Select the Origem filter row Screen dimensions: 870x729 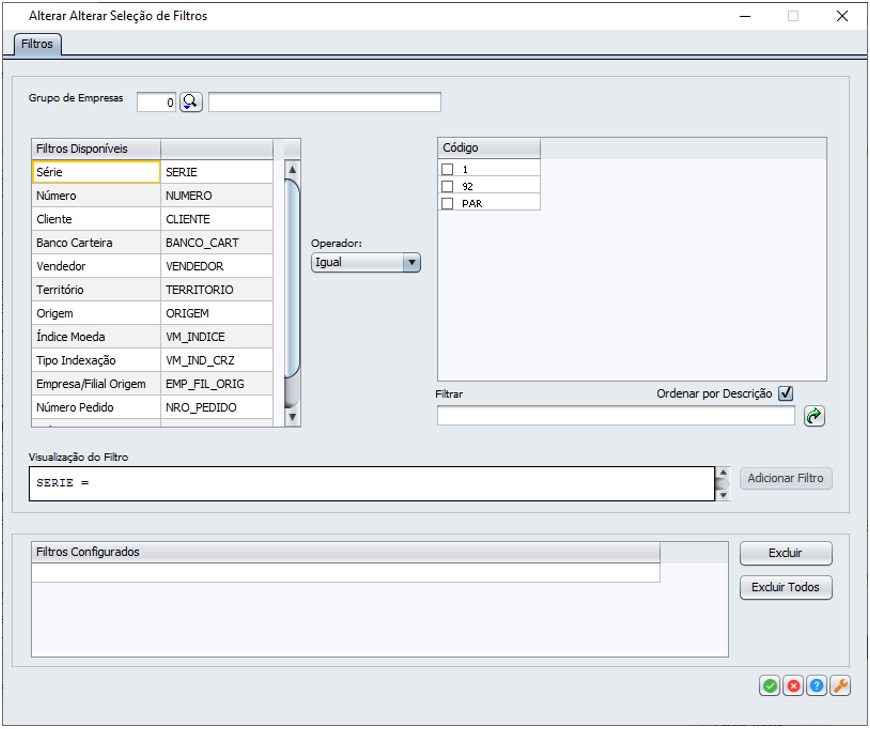tap(152, 313)
